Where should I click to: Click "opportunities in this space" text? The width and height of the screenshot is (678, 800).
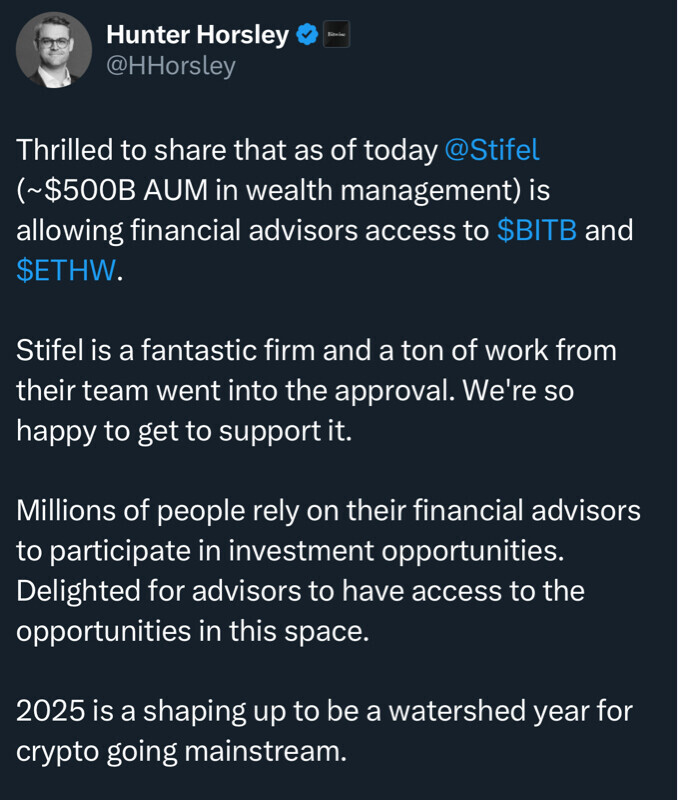[x=190, y=629]
